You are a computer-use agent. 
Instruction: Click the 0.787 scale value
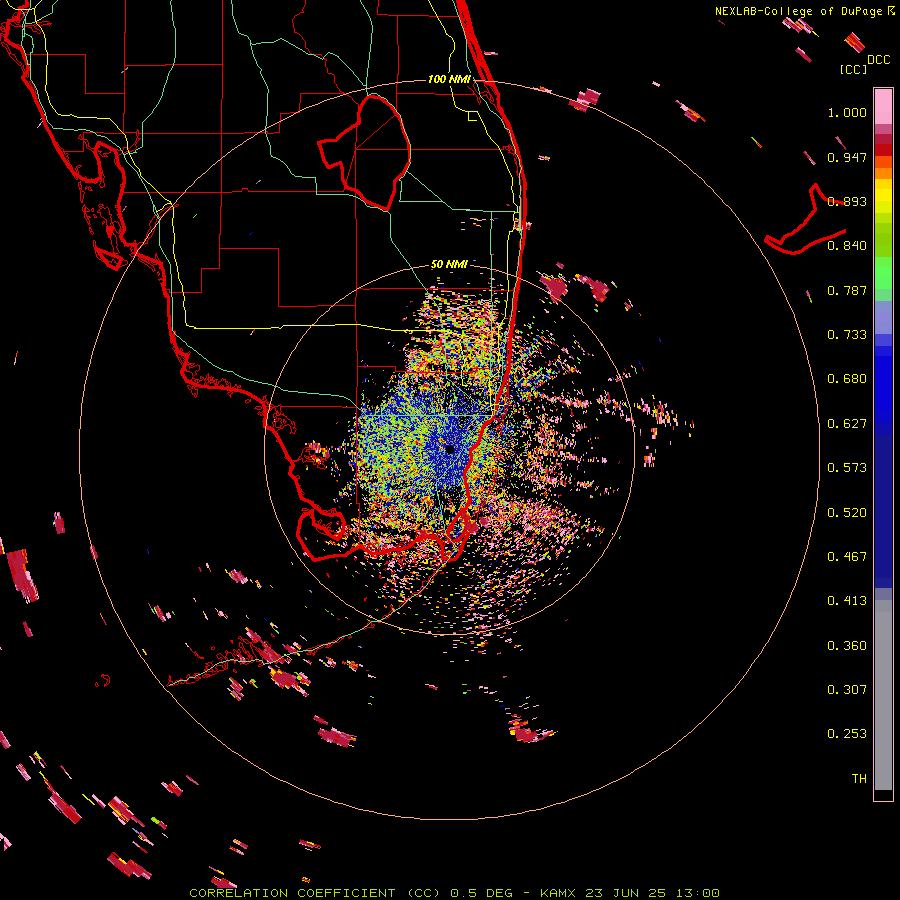(847, 290)
